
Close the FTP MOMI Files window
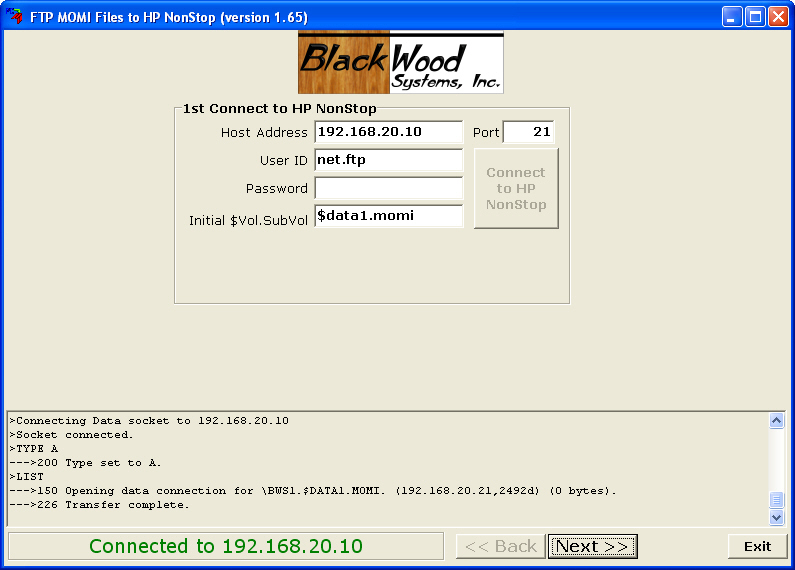[778, 17]
